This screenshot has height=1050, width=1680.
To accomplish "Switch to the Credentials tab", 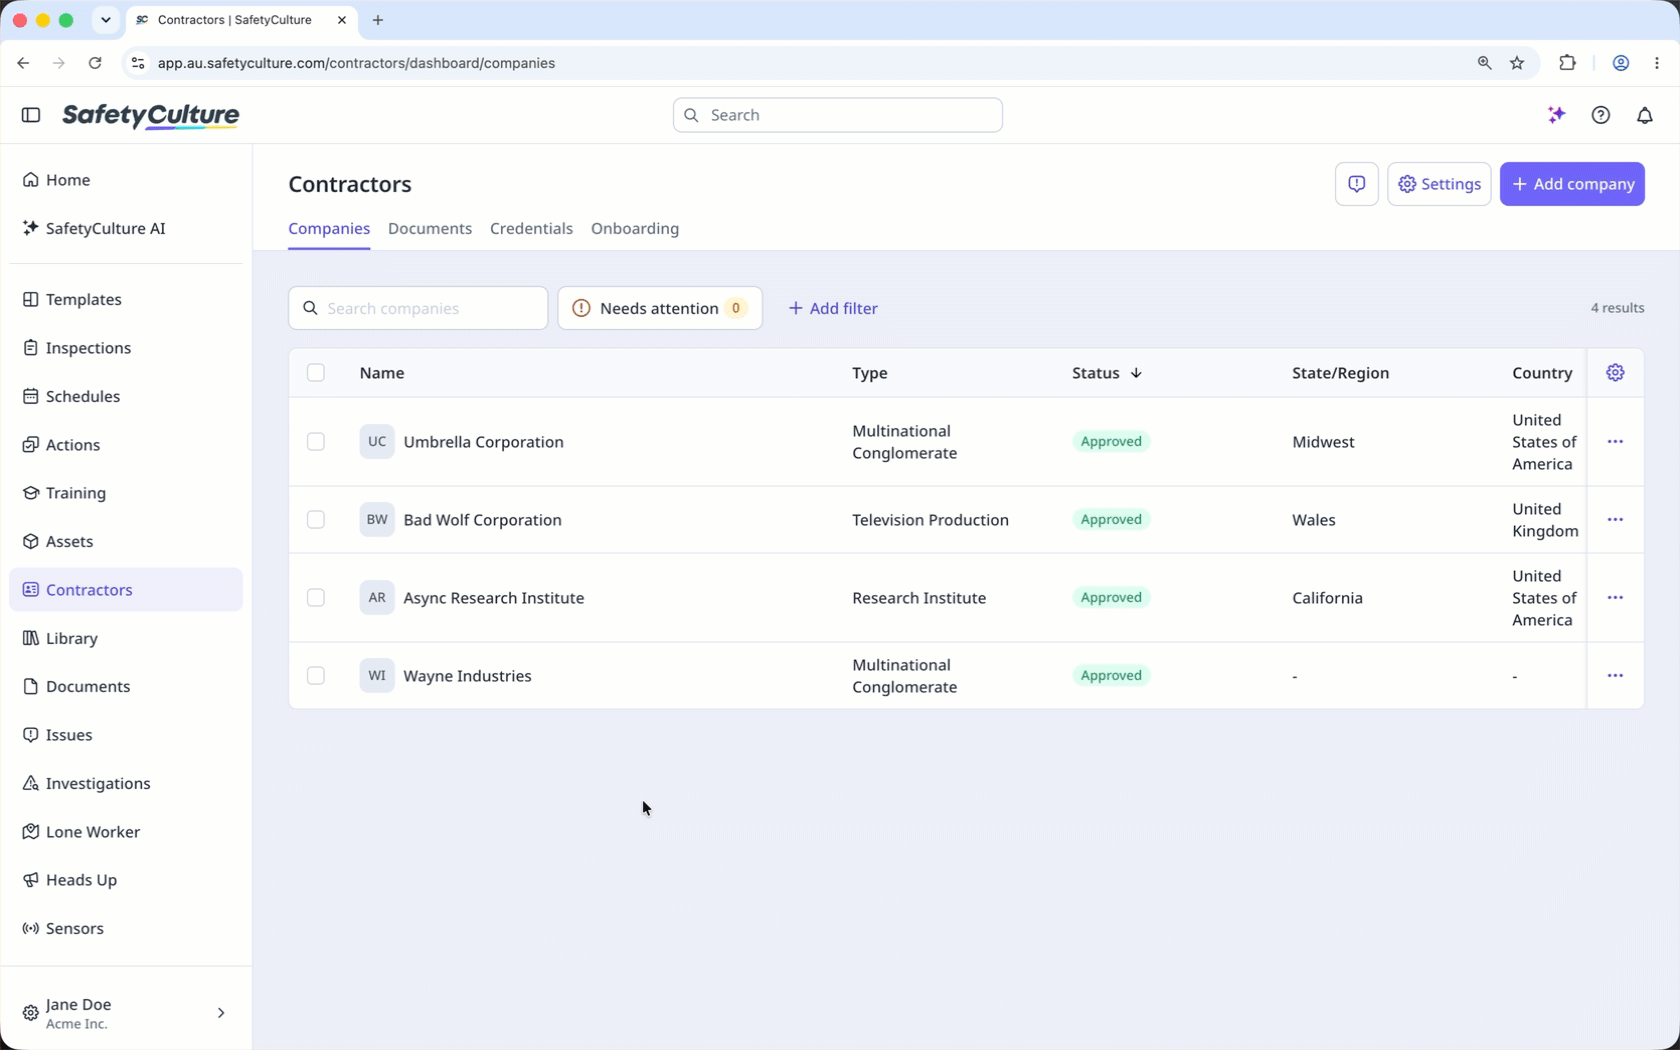I will [x=531, y=229].
